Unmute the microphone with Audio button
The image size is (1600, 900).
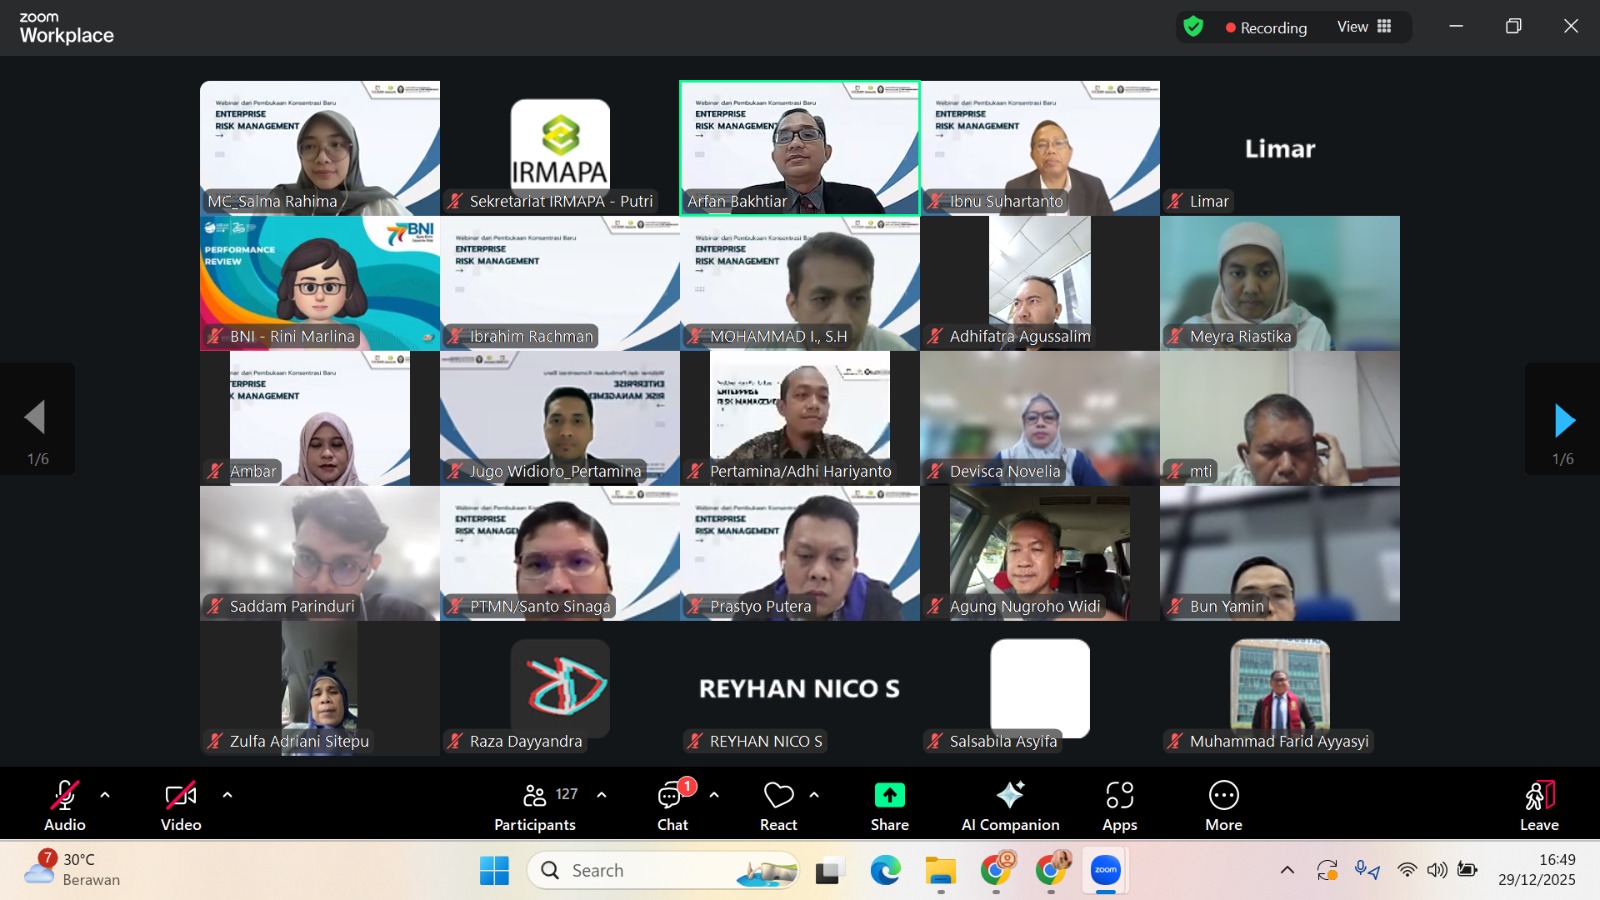[65, 805]
